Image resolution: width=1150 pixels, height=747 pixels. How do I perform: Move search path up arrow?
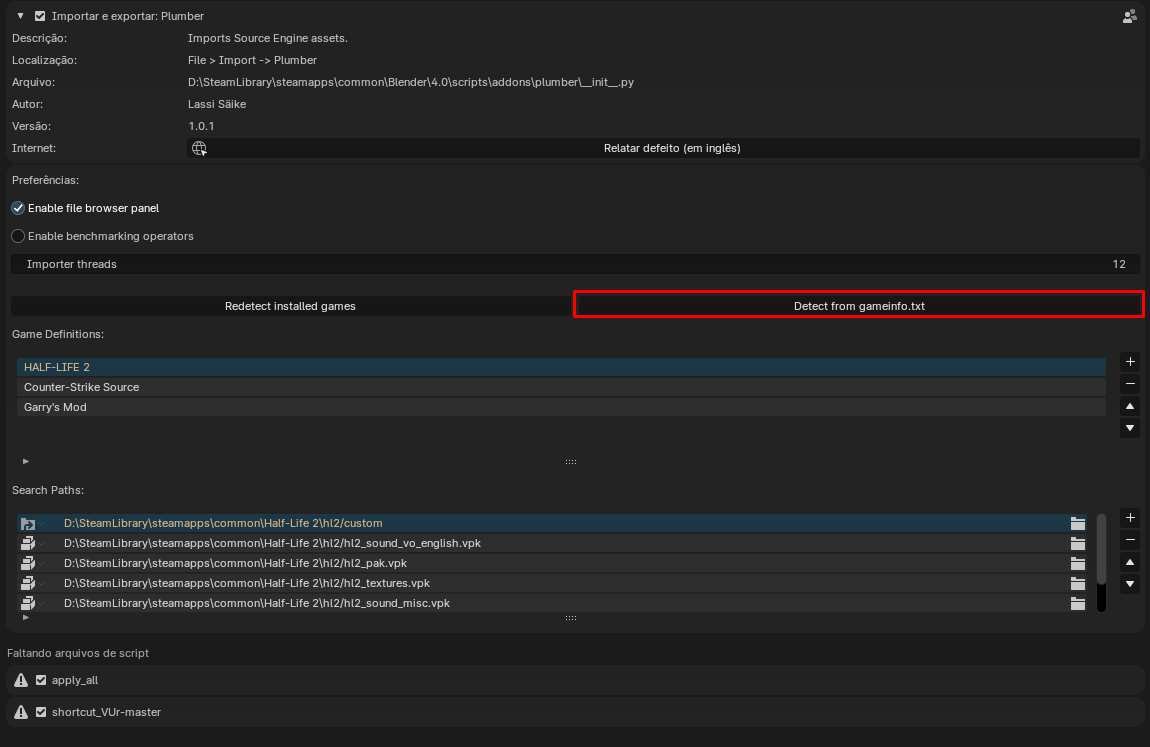coord(1130,562)
